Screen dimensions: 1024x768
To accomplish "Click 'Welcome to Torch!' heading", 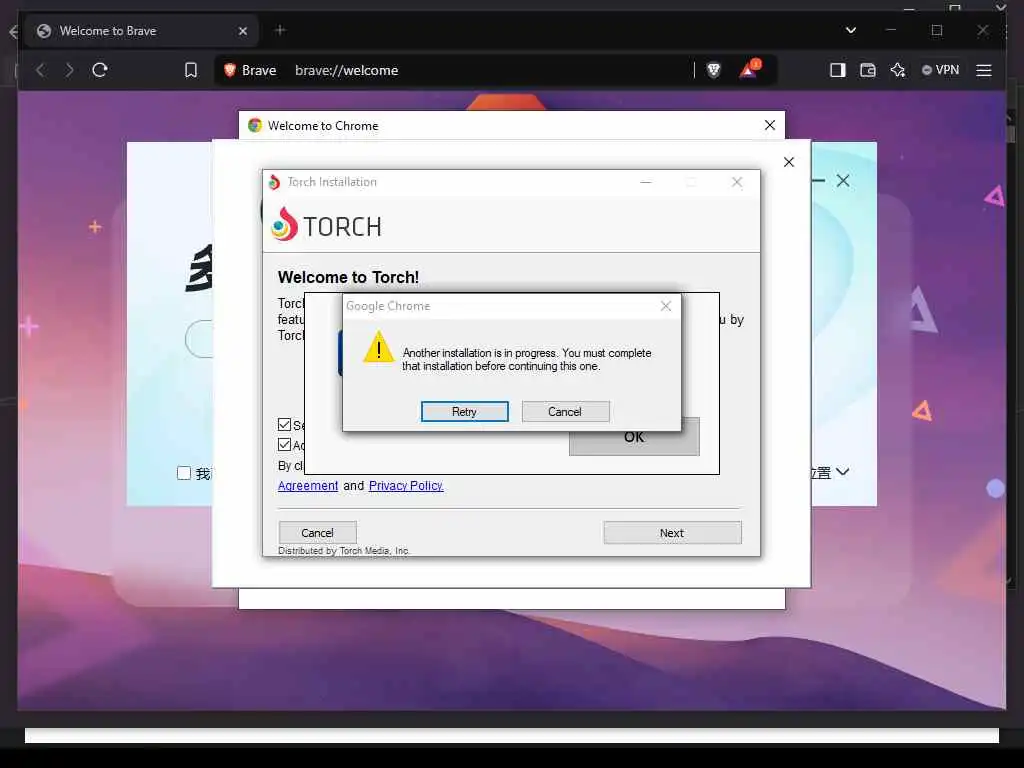I will click(348, 277).
